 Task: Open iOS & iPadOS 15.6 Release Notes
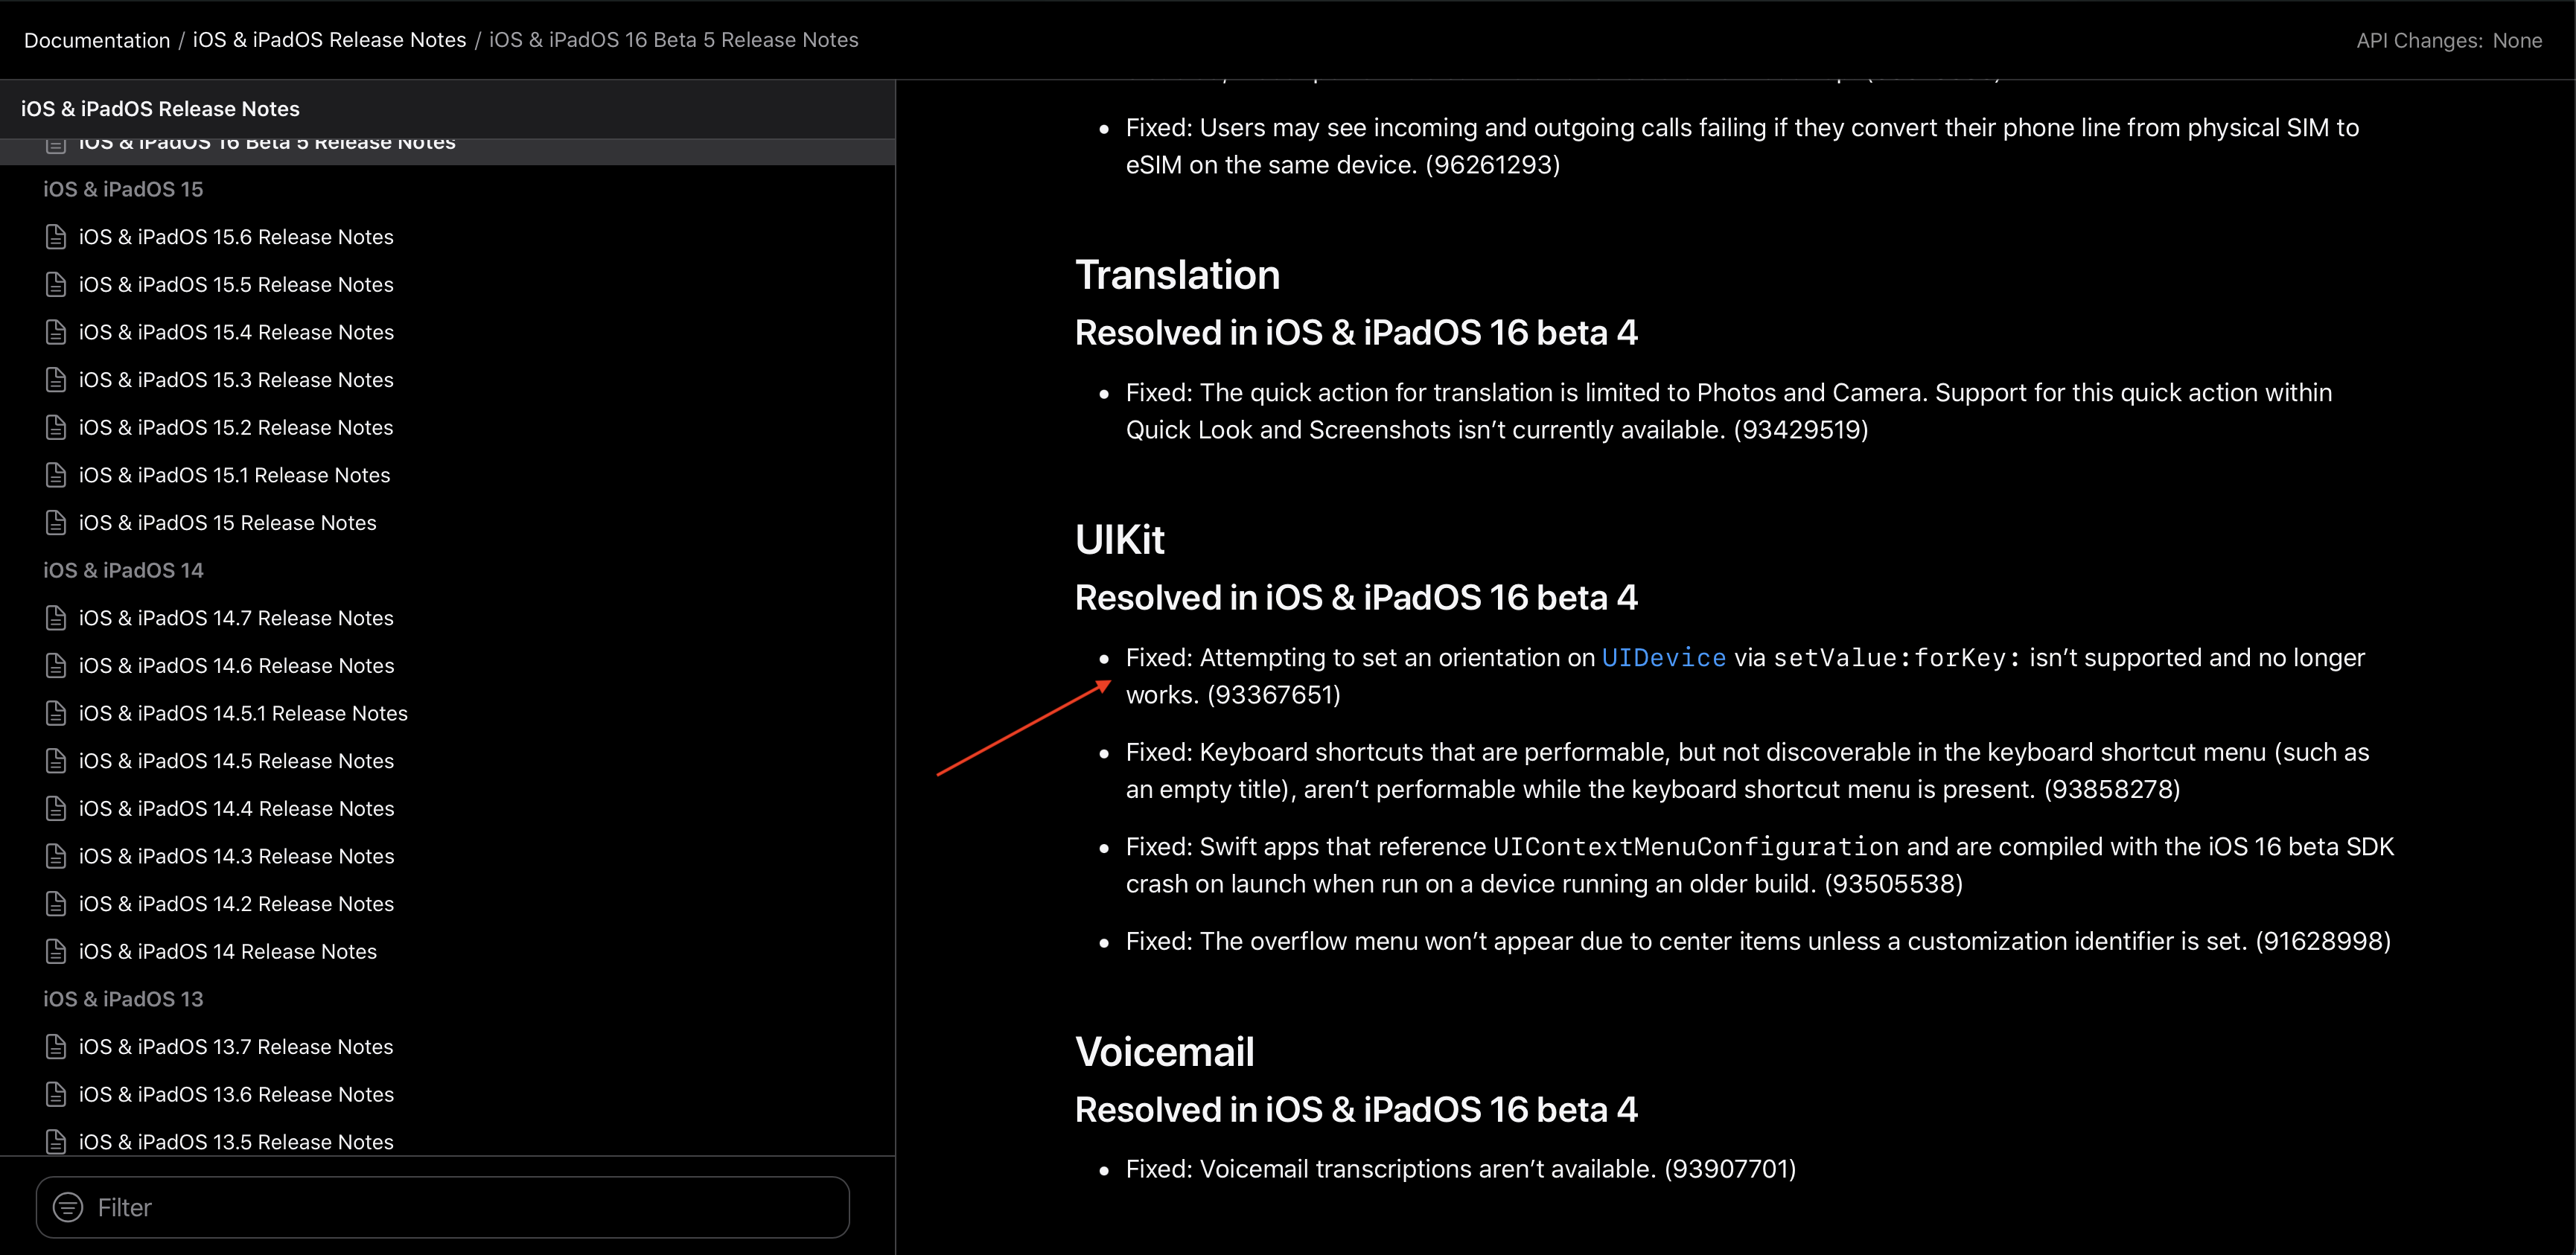click(236, 237)
